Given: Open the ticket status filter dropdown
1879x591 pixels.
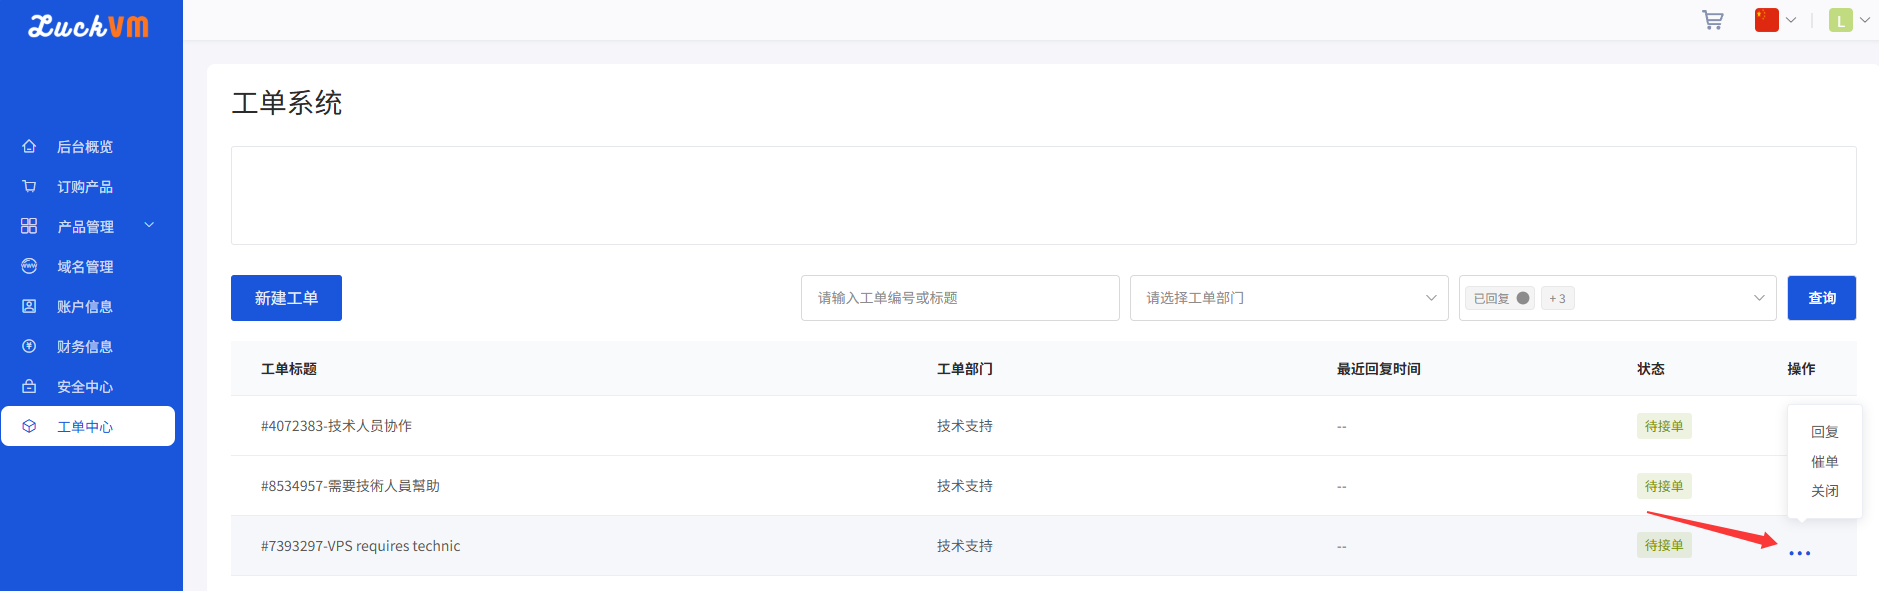Looking at the screenshot, I should point(1617,298).
